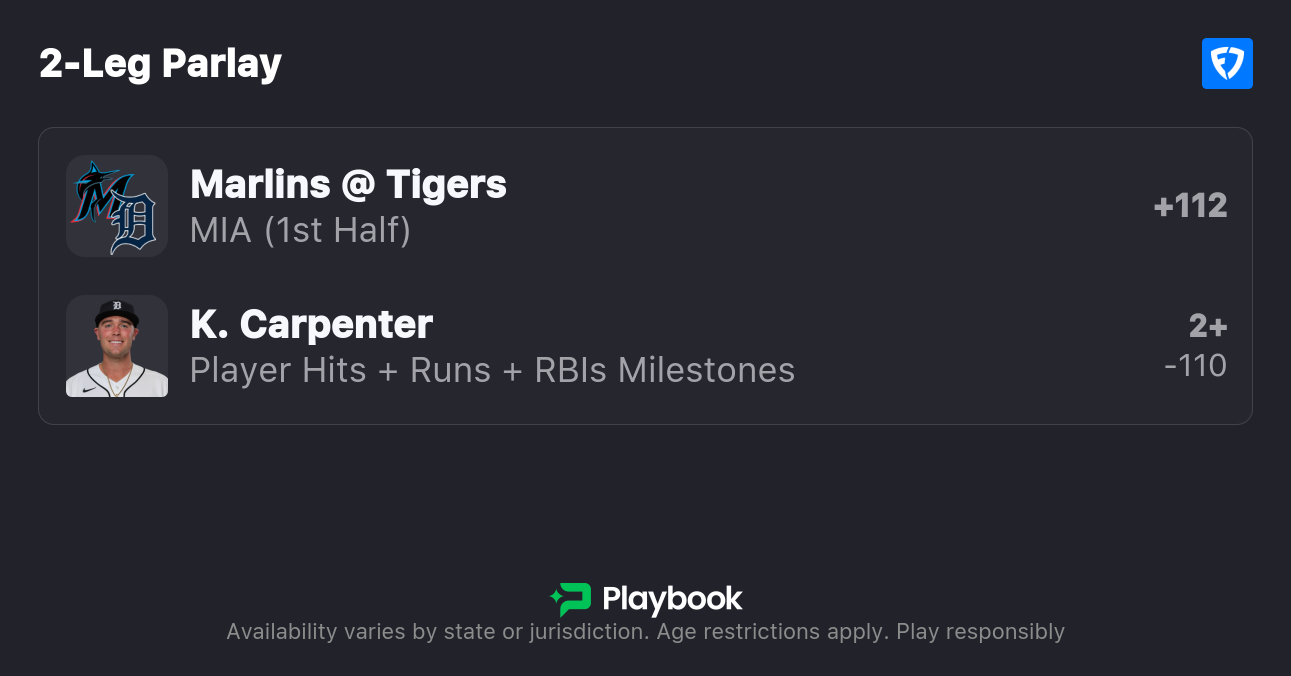Tap the -110 odds value
This screenshot has height=676, width=1291.
(1195, 366)
